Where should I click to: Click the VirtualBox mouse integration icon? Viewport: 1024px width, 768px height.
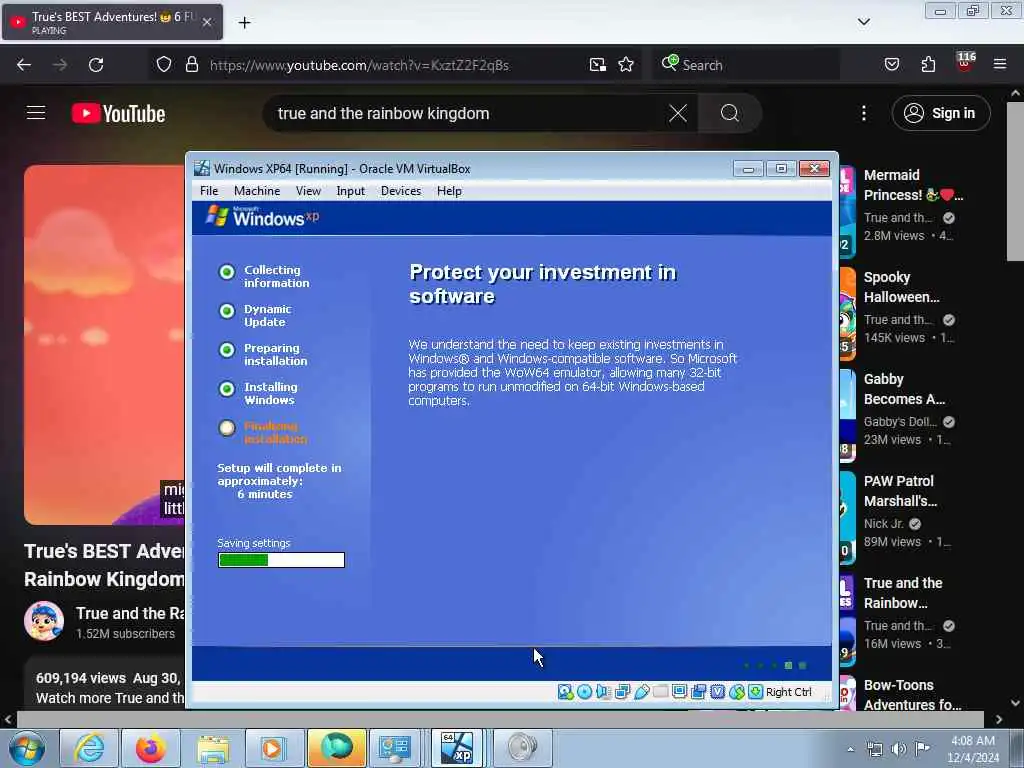(737, 692)
